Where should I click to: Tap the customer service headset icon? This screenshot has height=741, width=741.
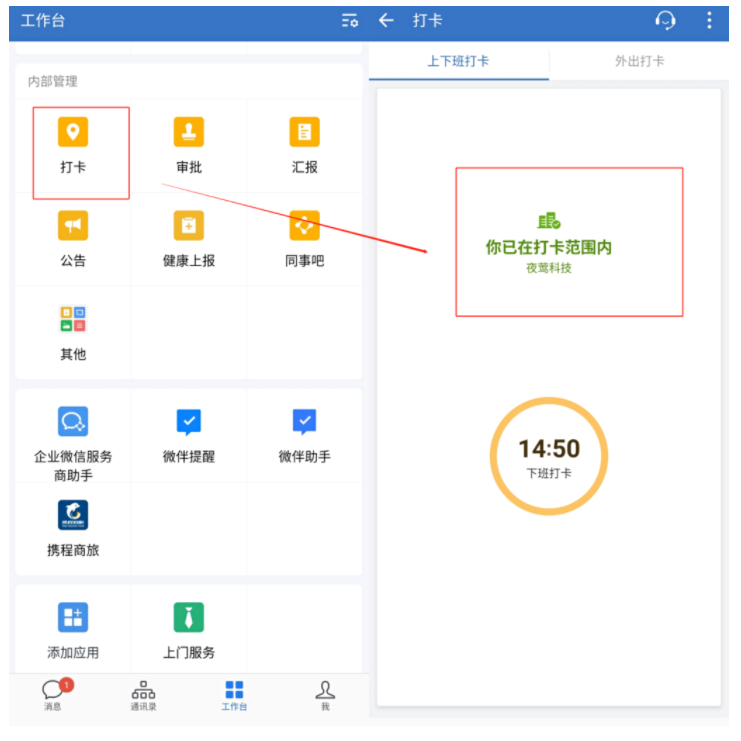click(x=665, y=21)
